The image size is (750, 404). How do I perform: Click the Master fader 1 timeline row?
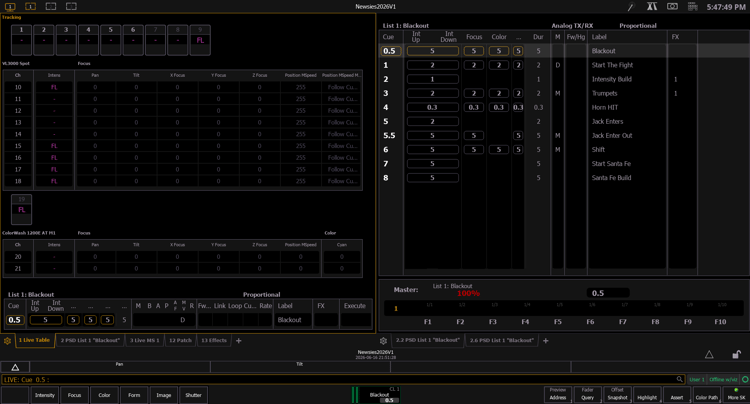point(563,308)
